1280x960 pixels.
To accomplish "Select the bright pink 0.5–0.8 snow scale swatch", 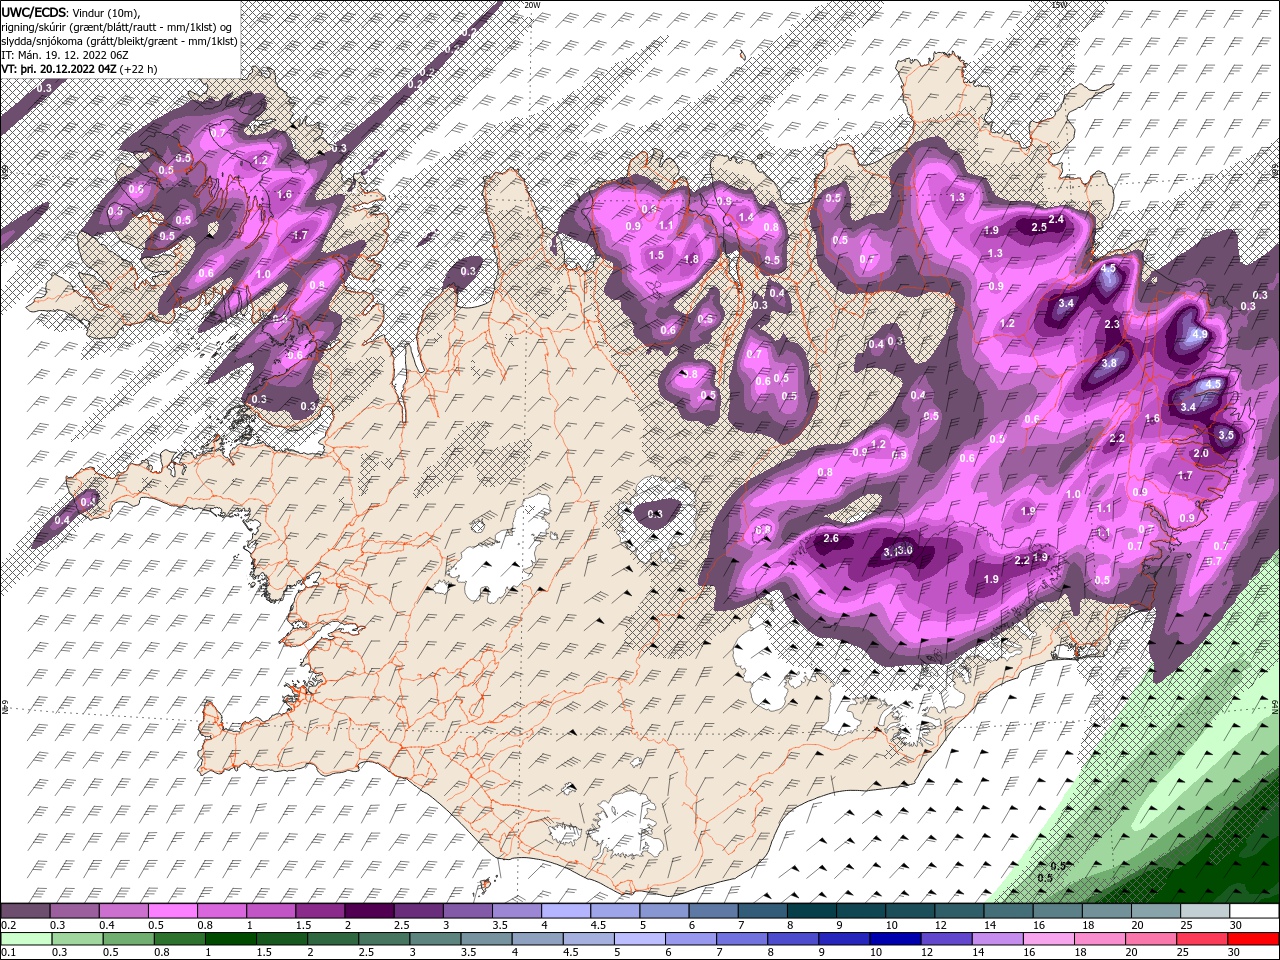I will pos(172,911).
